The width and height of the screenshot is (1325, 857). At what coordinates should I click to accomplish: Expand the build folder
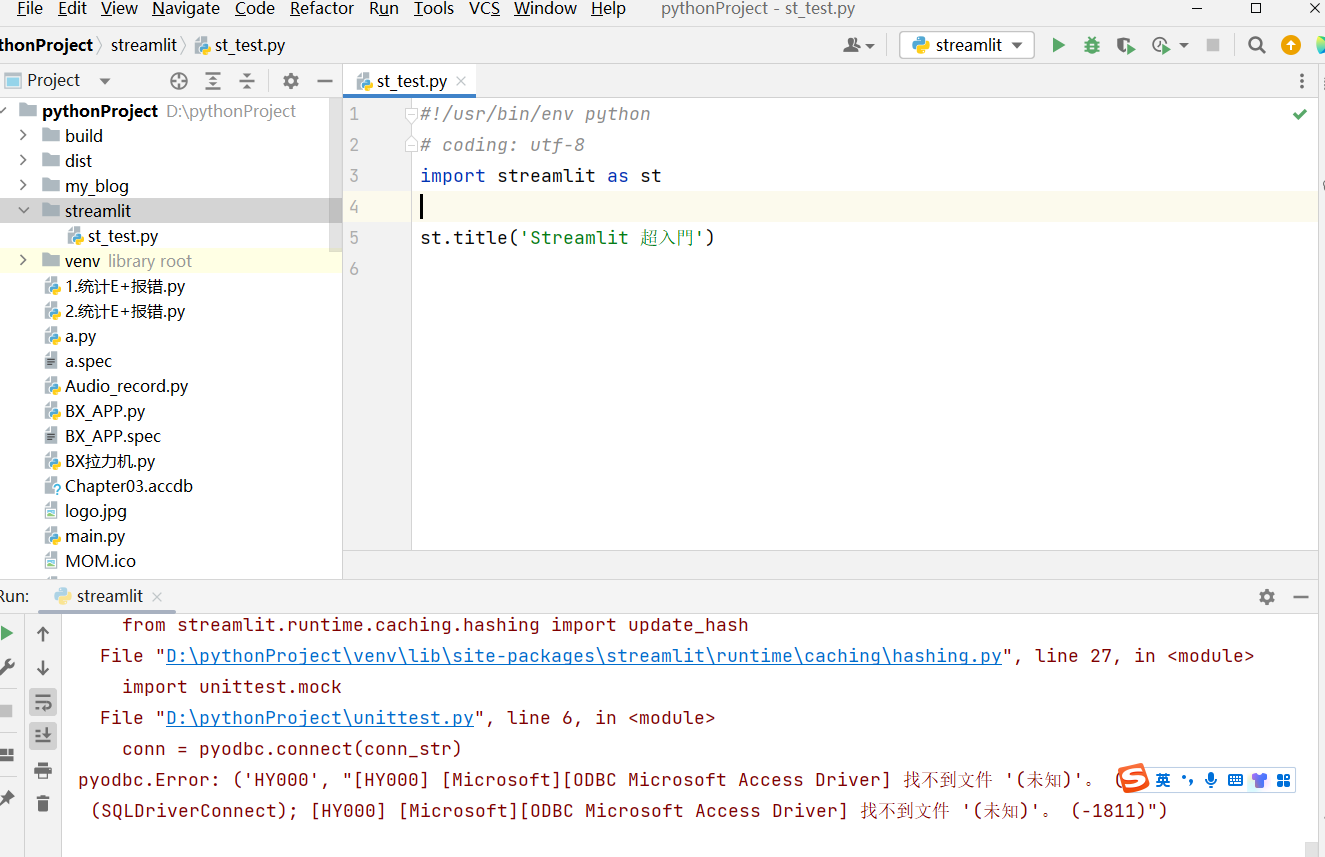23,135
